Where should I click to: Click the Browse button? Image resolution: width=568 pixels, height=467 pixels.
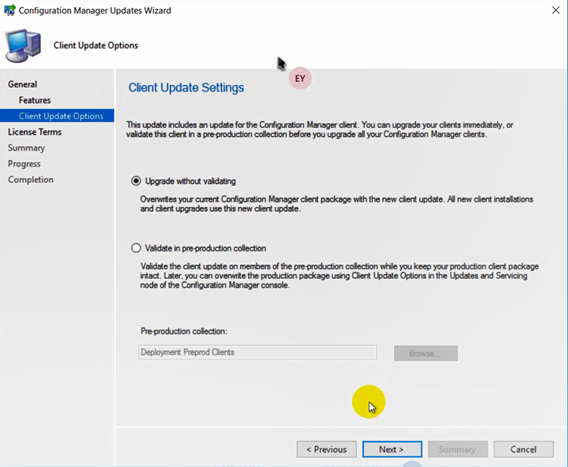click(x=426, y=353)
